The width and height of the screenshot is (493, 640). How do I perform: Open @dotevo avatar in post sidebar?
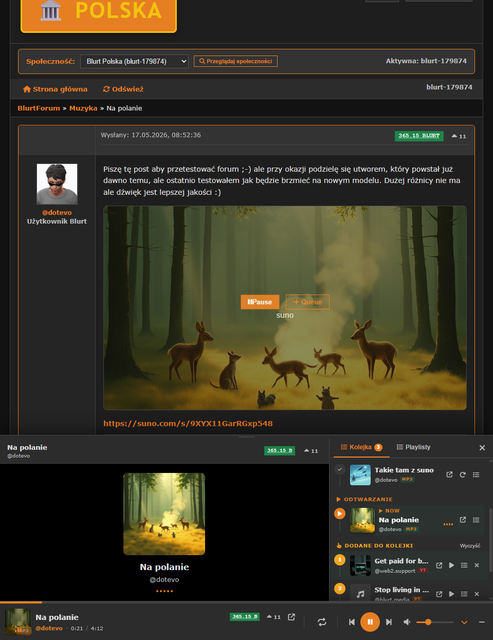click(x=57, y=184)
